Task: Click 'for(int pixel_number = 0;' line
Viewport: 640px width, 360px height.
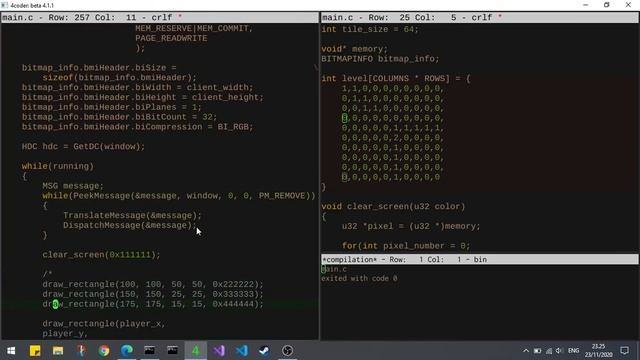Action: (x=406, y=246)
